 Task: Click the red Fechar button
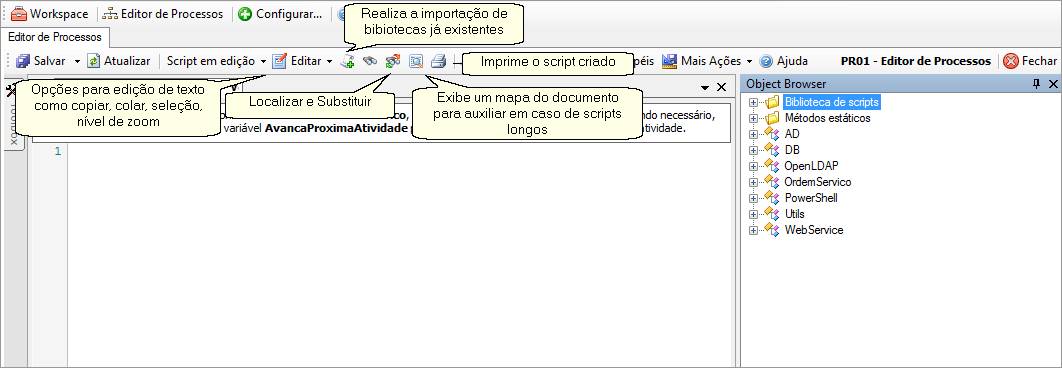pyautogui.click(x=1030, y=61)
